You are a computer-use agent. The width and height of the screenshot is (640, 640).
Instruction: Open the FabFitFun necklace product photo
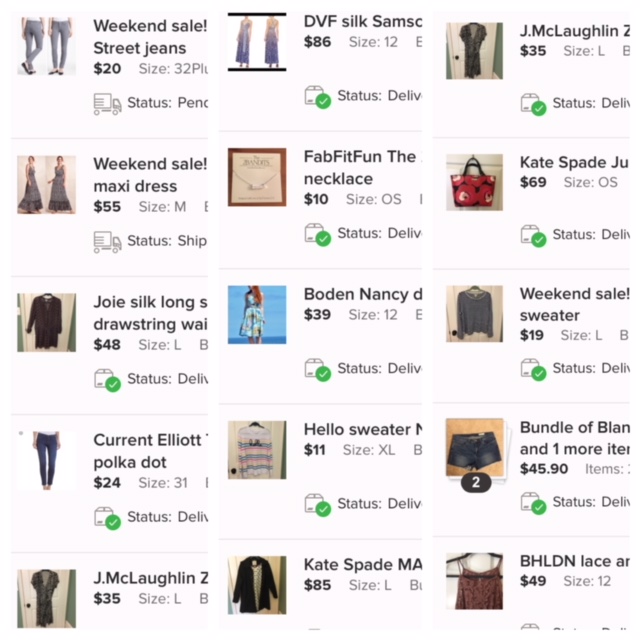point(257,177)
